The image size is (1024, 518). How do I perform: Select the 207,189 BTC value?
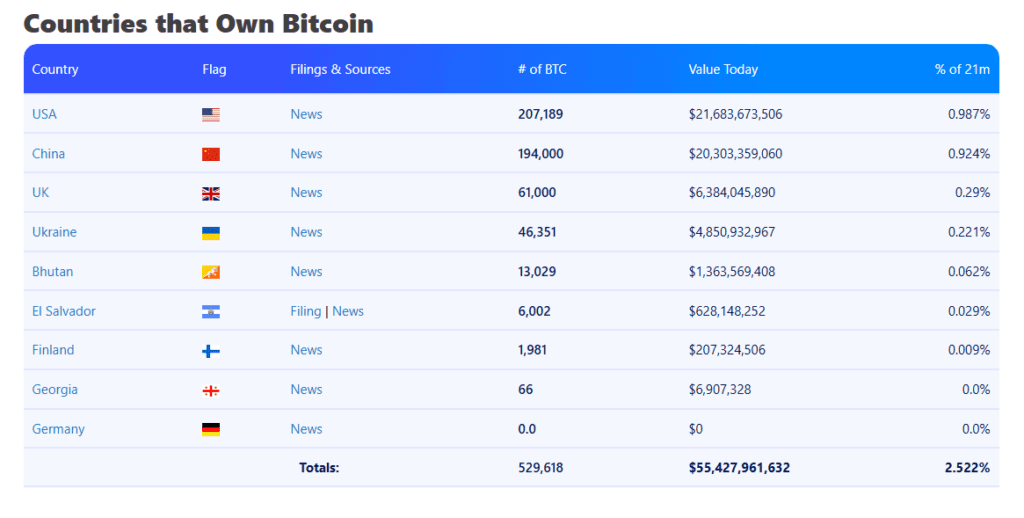point(540,114)
